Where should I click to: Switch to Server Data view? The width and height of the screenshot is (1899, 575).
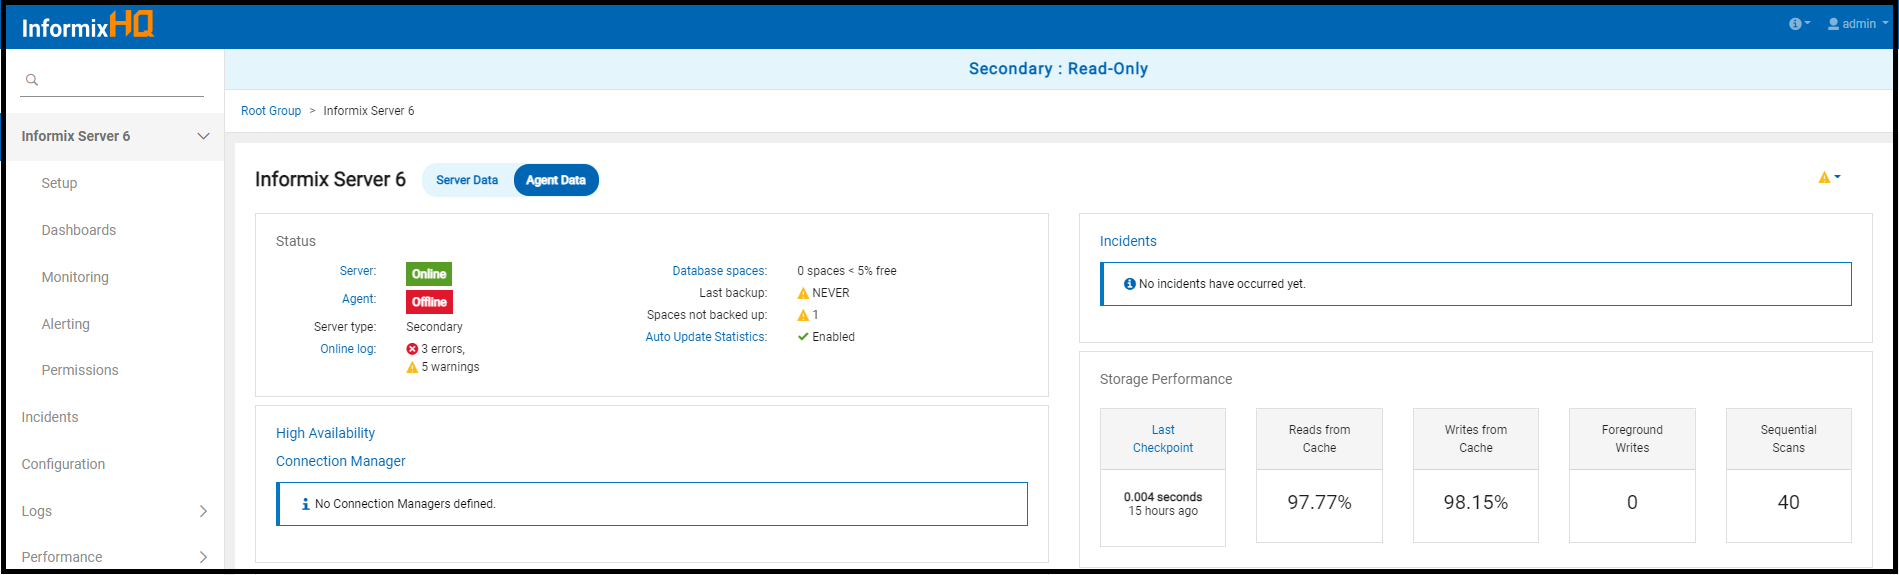click(x=467, y=180)
